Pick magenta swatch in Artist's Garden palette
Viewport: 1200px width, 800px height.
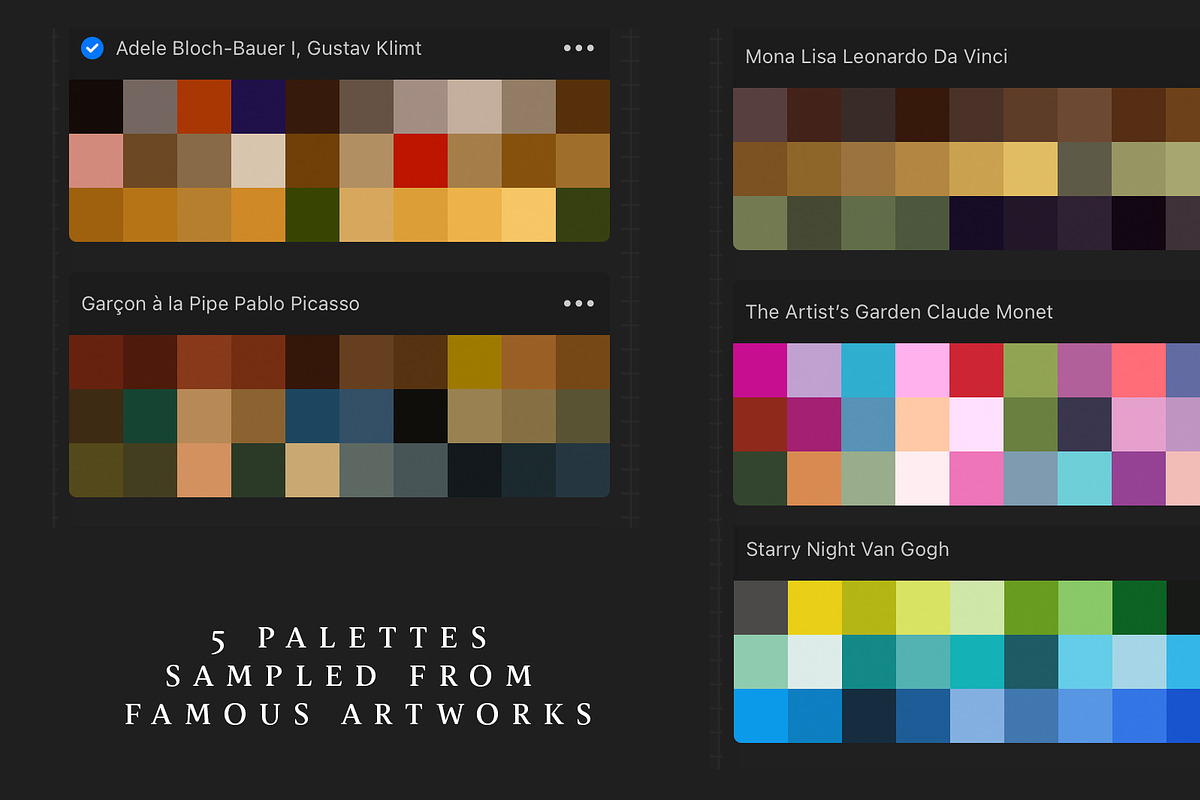pyautogui.click(x=760, y=370)
